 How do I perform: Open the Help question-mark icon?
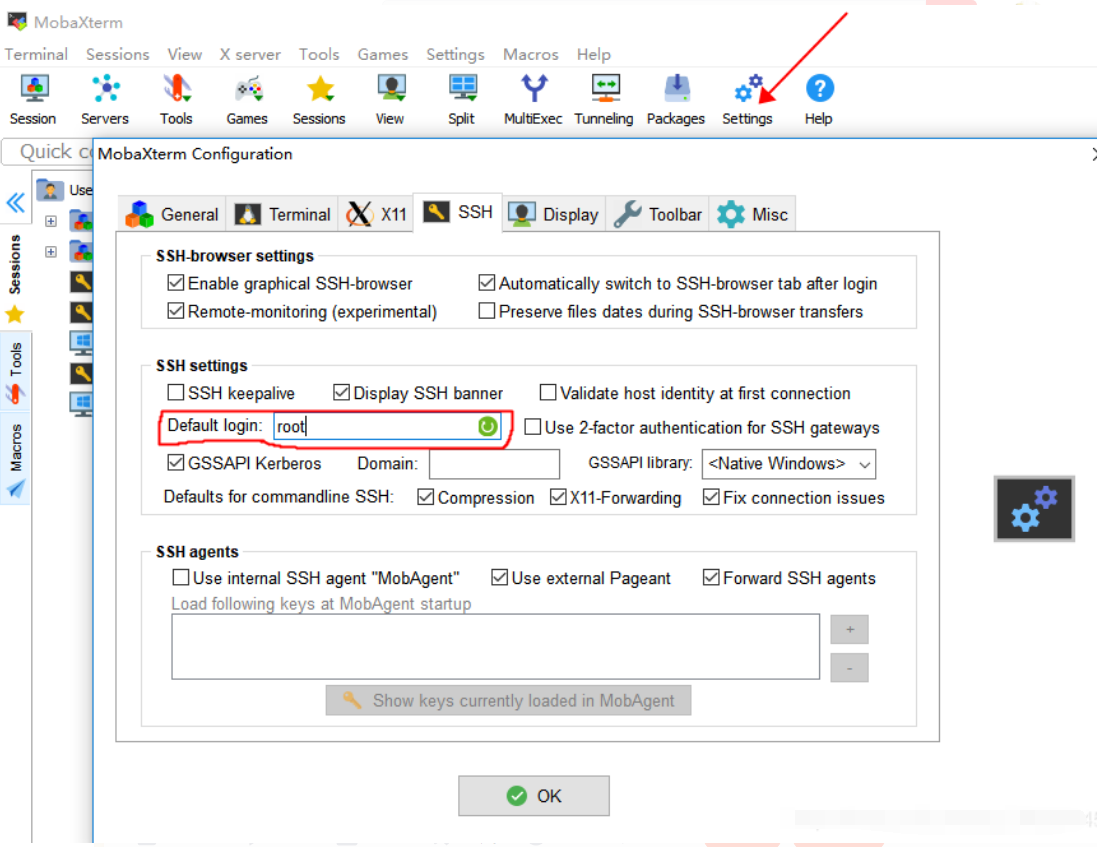point(819,99)
